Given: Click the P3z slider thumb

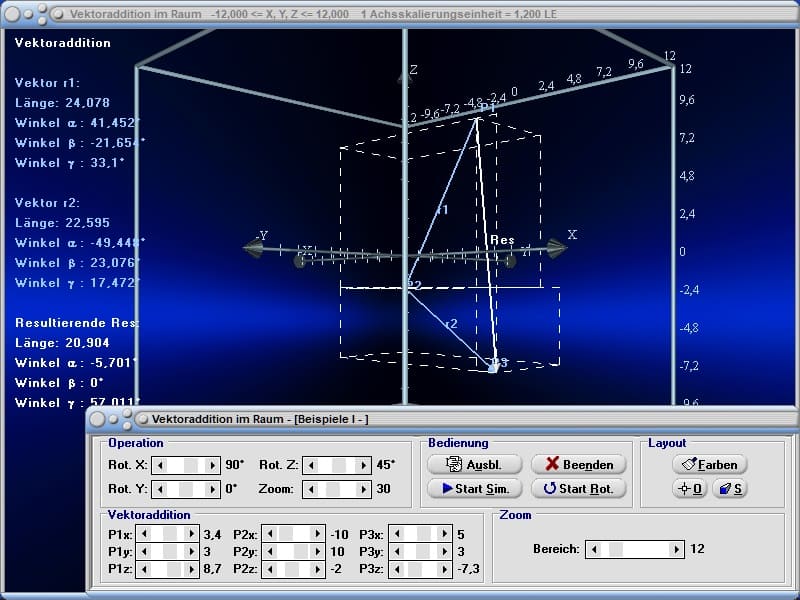Looking at the screenshot, I should (416, 569).
